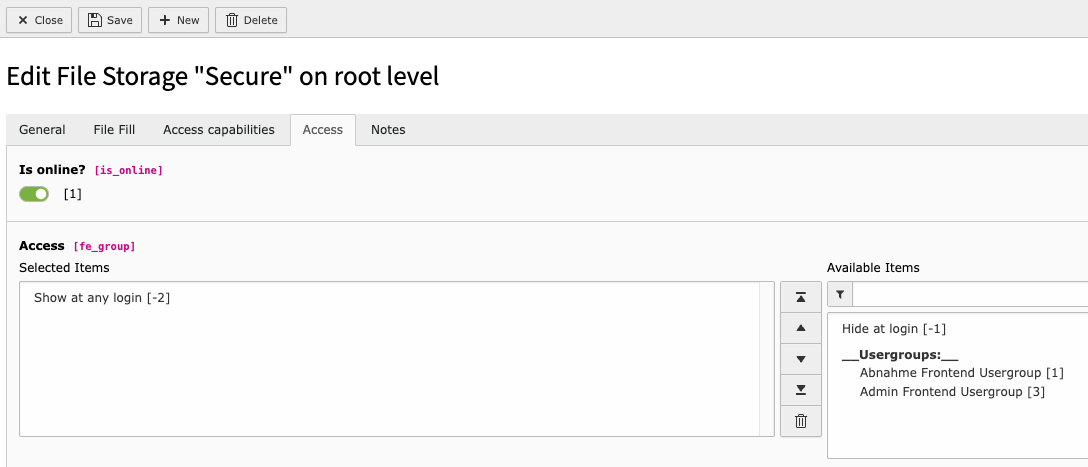Screen dimensions: 1088x467
Task: Close the File Storage edit form
Action: [40, 20]
